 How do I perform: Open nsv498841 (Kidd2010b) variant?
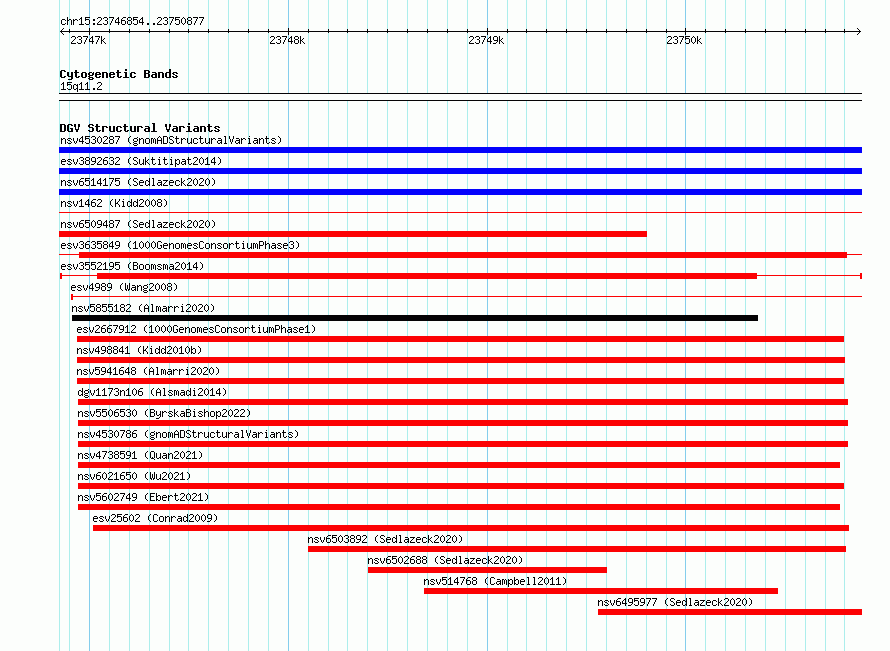(x=139, y=350)
